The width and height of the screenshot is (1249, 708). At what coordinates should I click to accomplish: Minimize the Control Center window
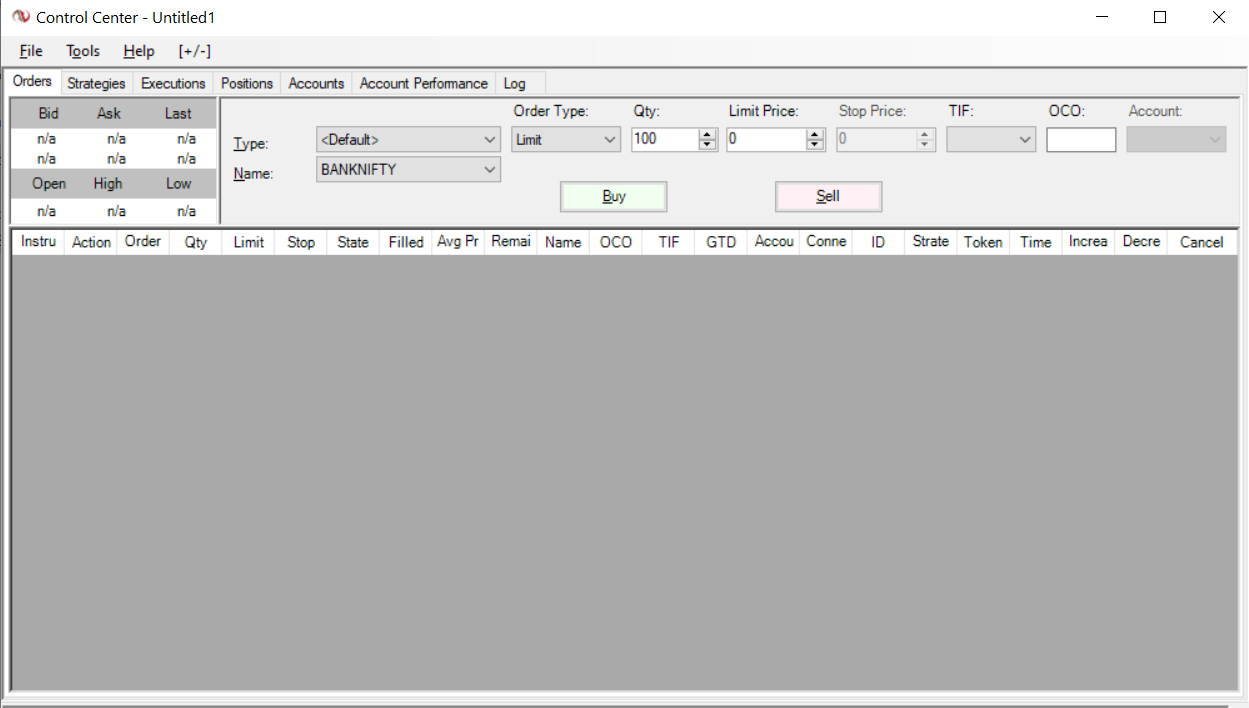pos(1102,17)
